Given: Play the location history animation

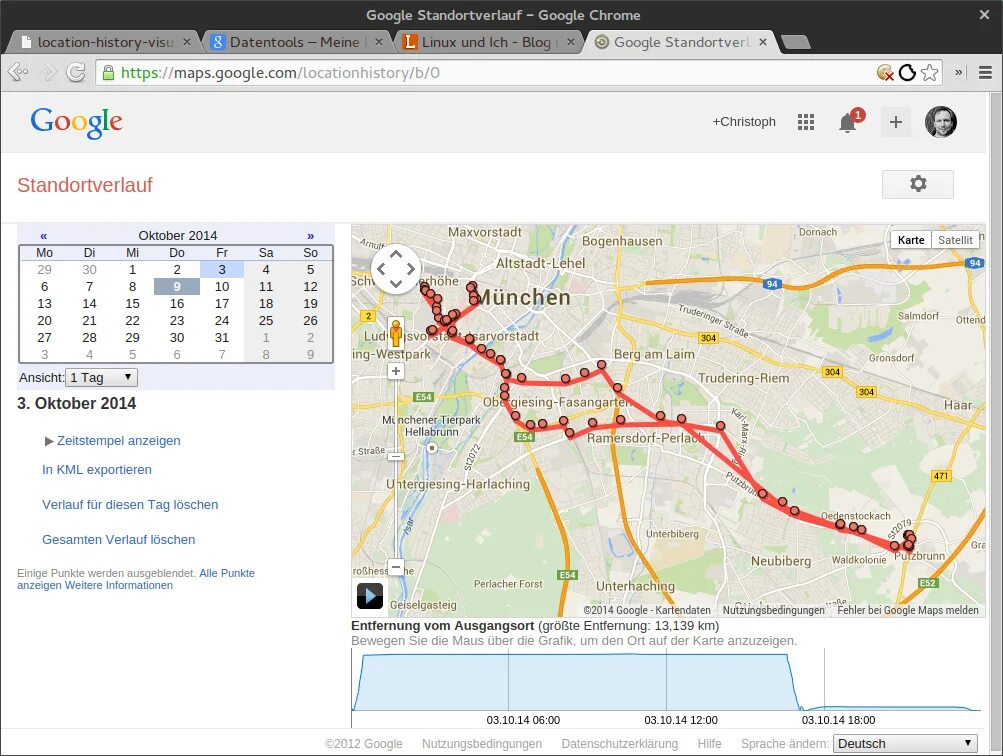Looking at the screenshot, I should [370, 595].
